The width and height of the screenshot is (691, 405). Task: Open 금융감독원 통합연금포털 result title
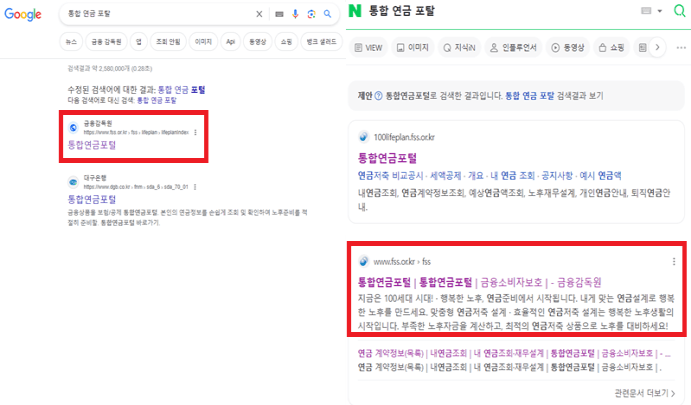[x=92, y=145]
